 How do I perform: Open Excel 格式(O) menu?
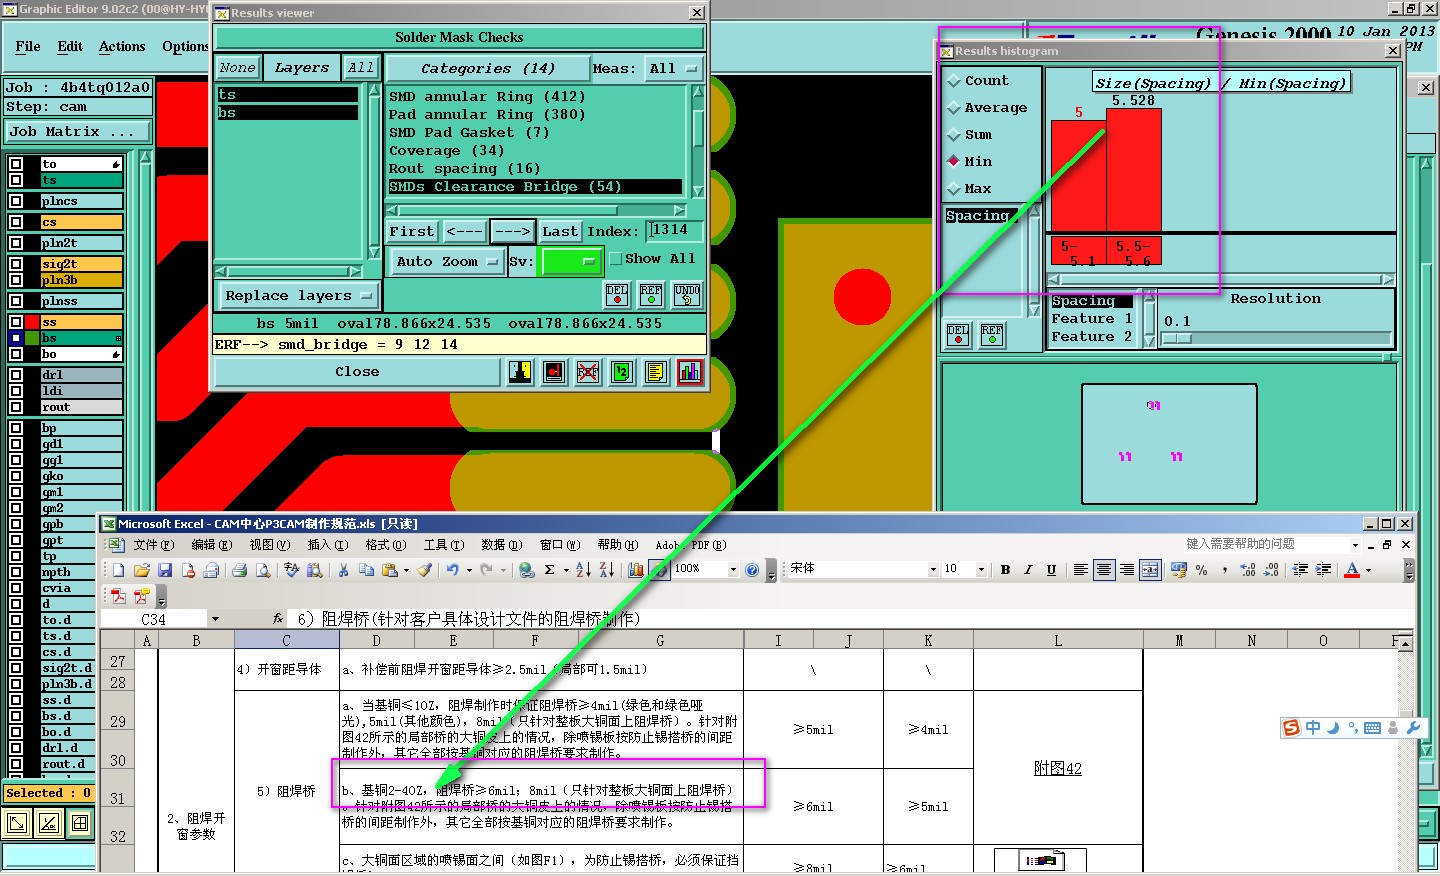(385, 545)
